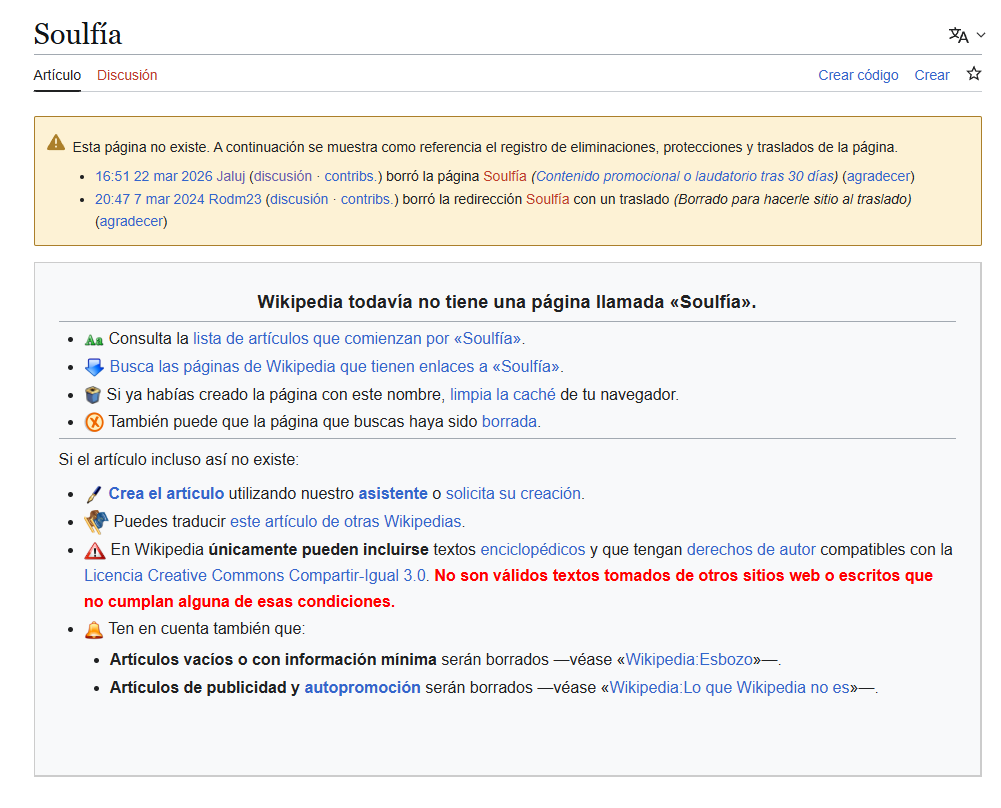This screenshot has width=1001, height=808.
Task: Click the Crear tab
Action: click(931, 75)
